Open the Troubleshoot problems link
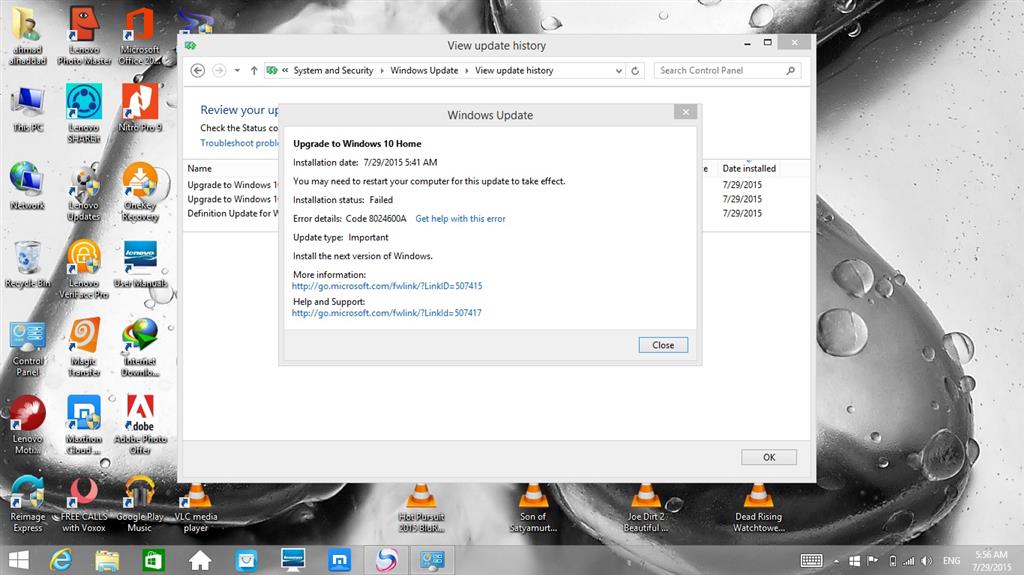The width and height of the screenshot is (1024, 575). tap(239, 143)
